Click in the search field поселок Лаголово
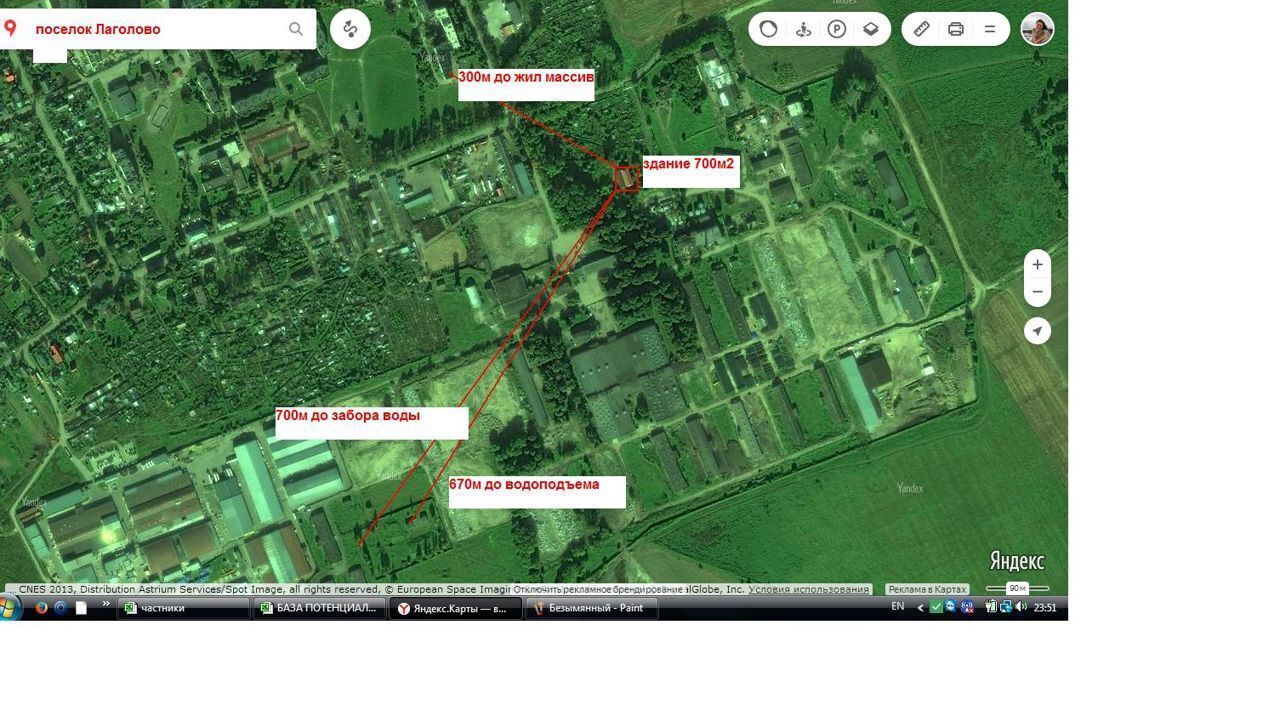 pos(158,29)
